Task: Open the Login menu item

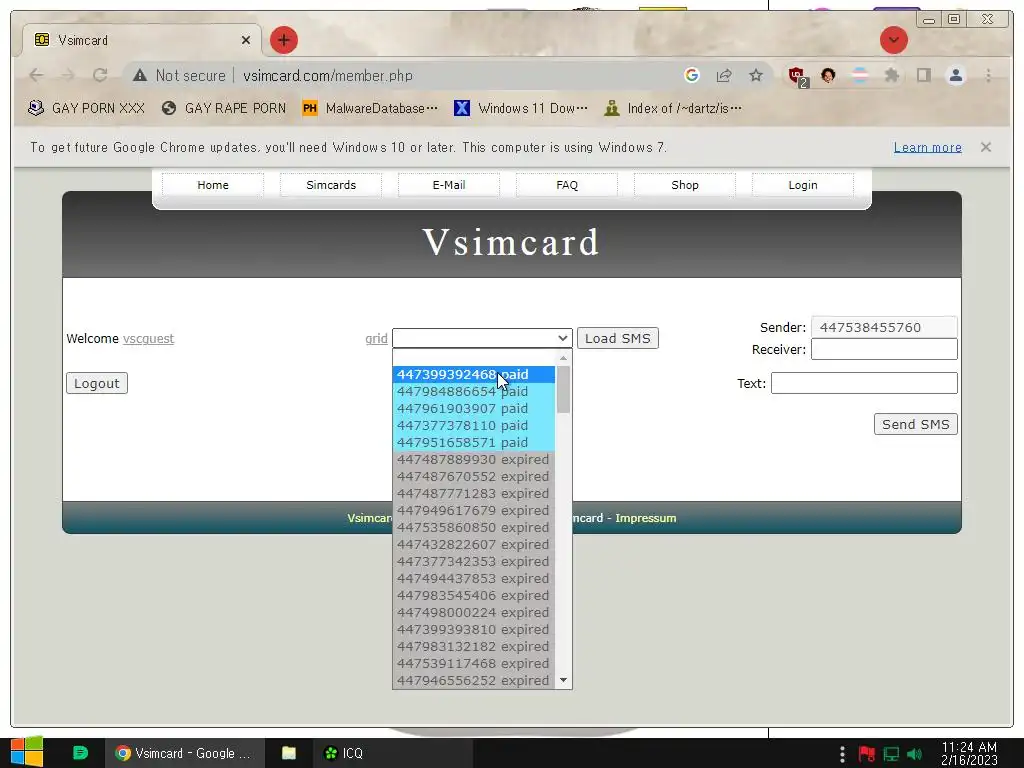Action: (x=803, y=185)
